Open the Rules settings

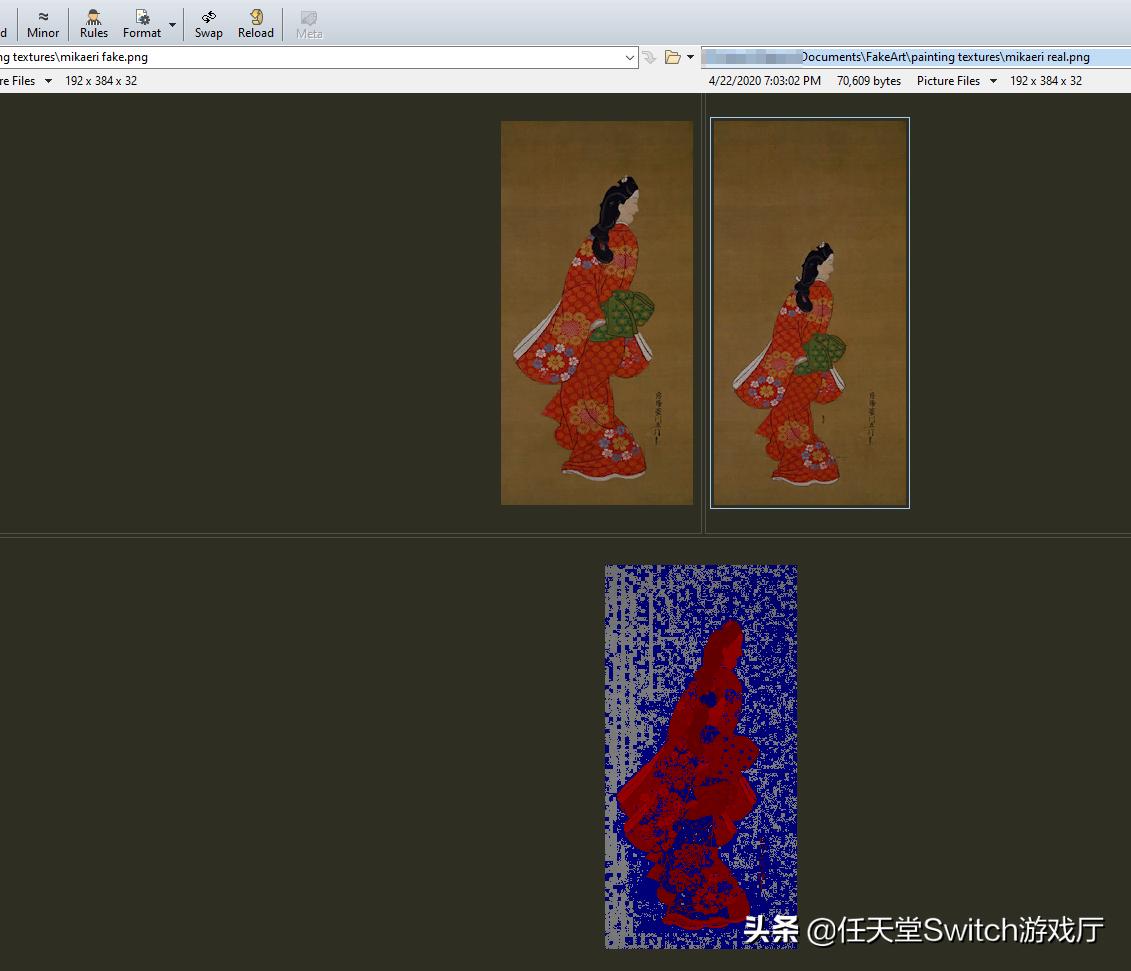pos(94,24)
